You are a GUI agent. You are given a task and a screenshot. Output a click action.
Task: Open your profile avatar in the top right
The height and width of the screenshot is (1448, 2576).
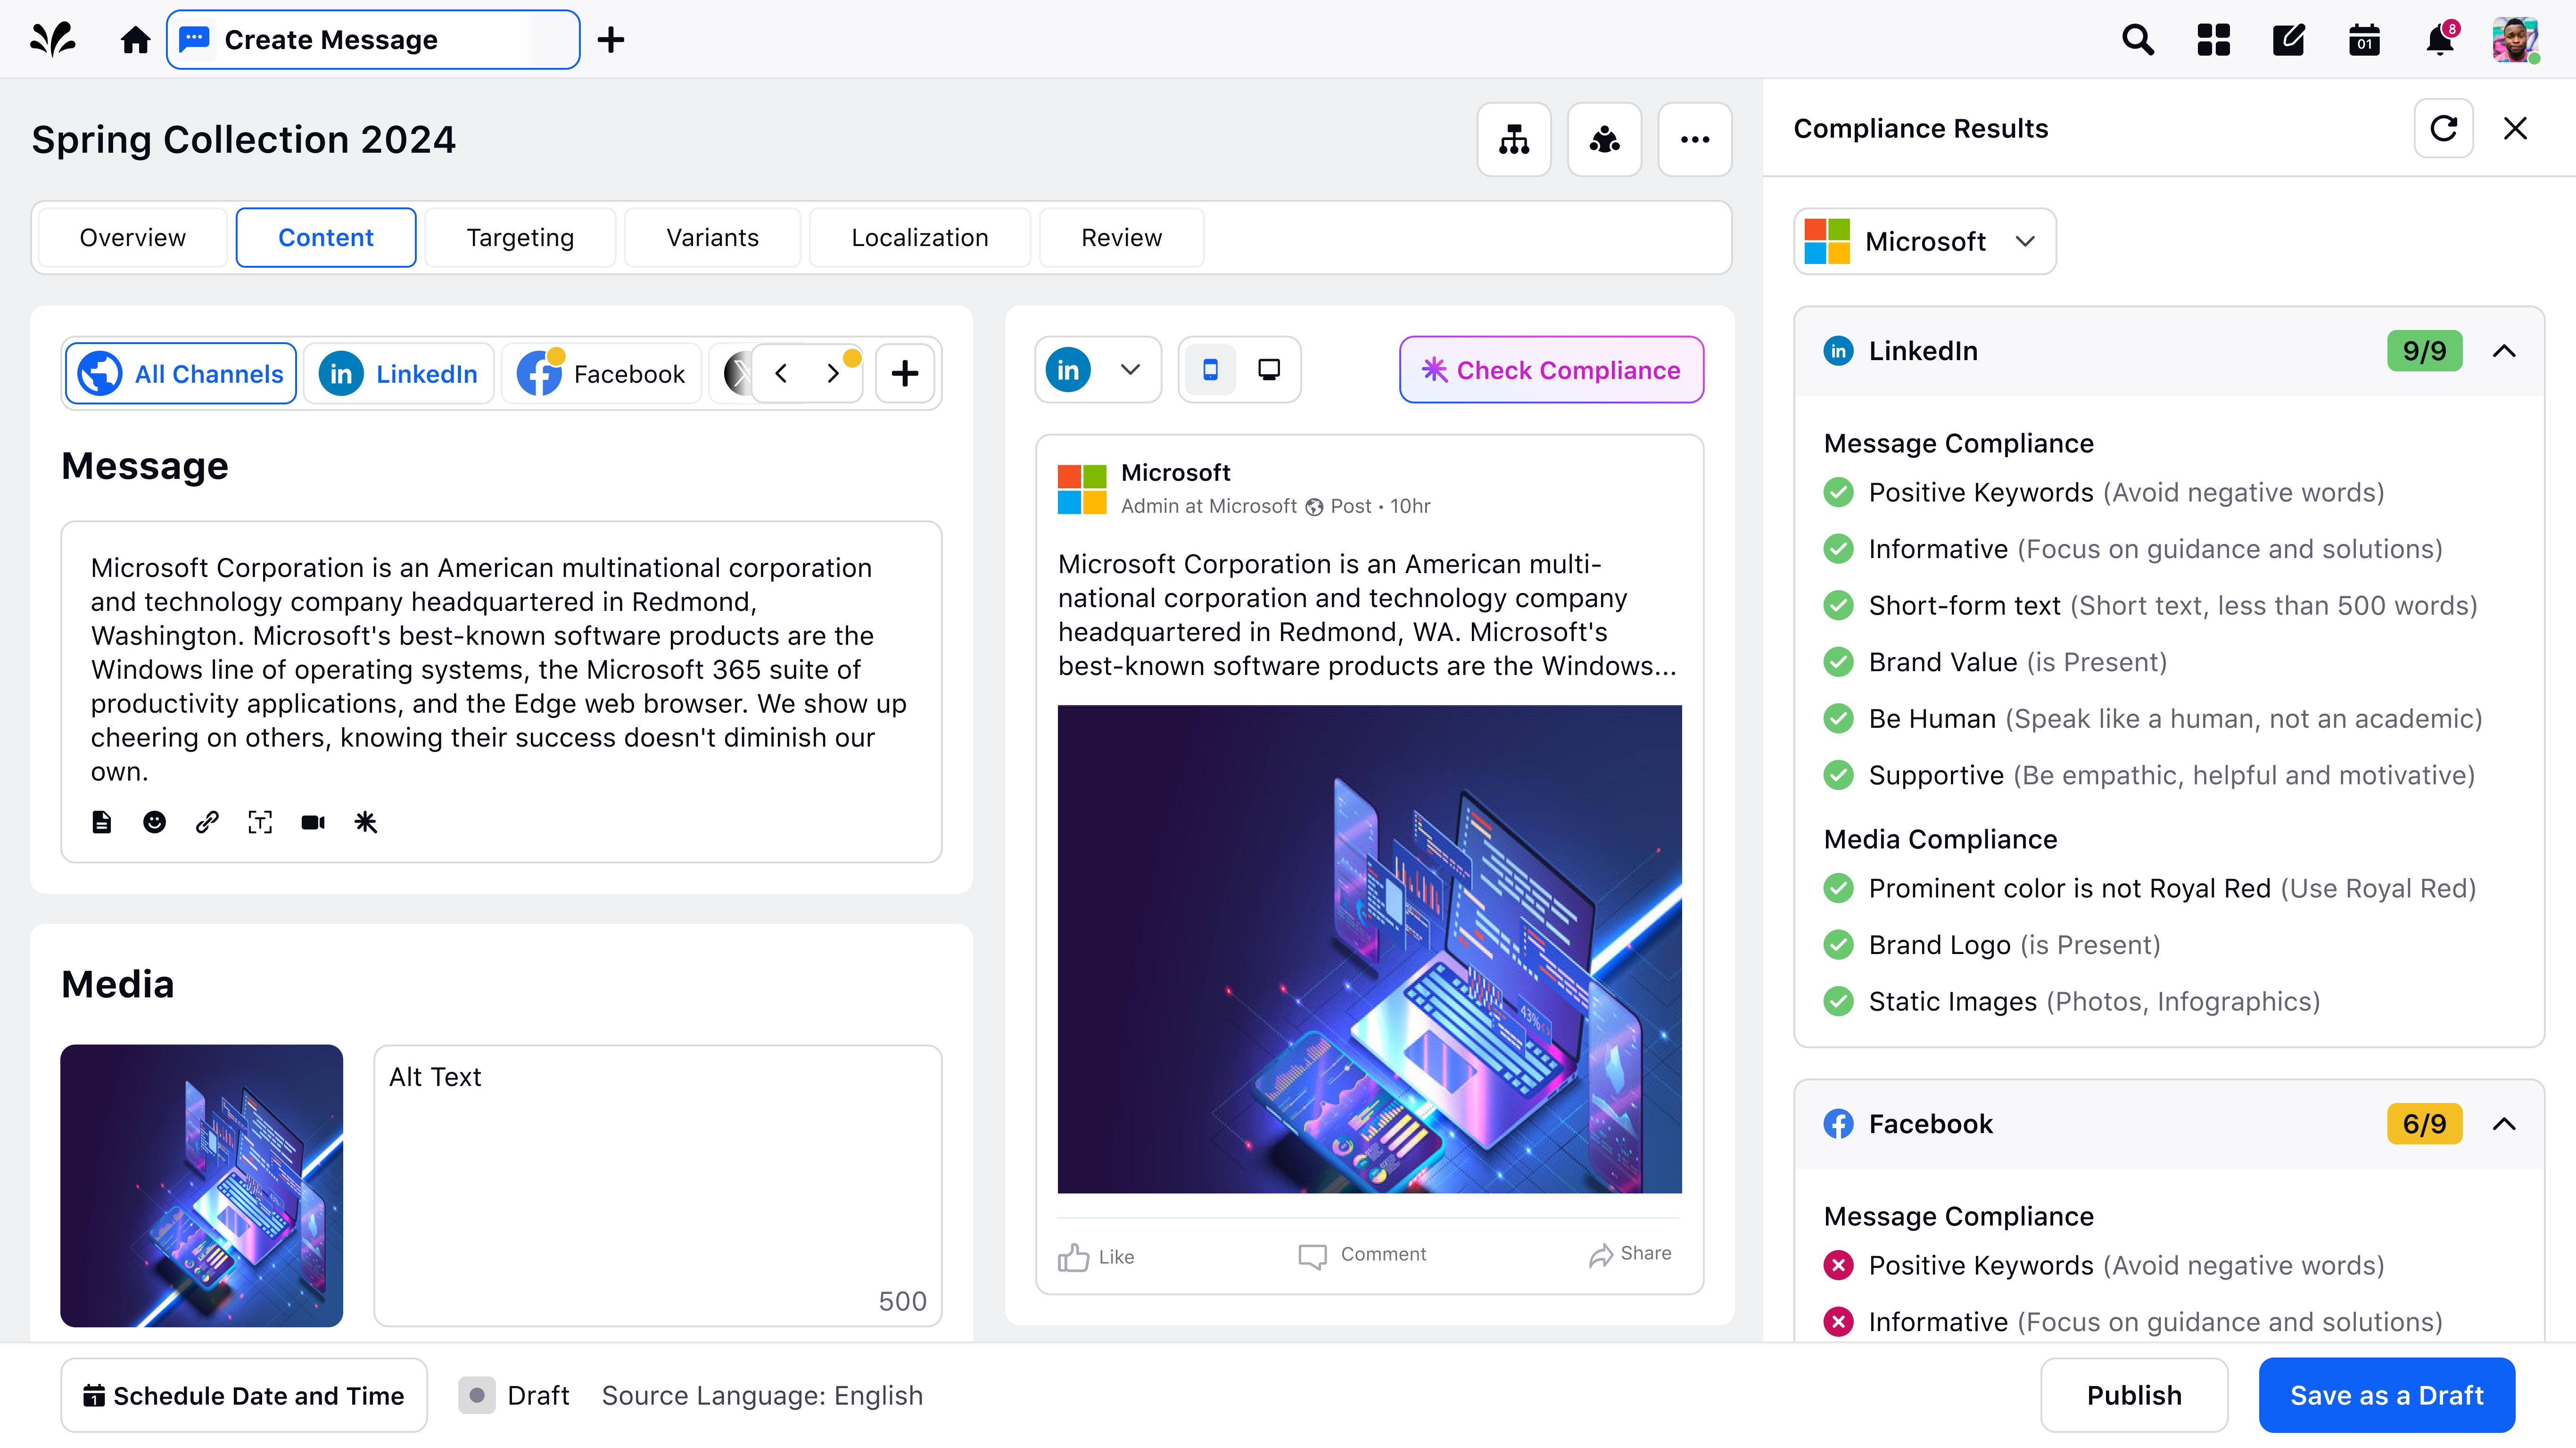point(2516,40)
